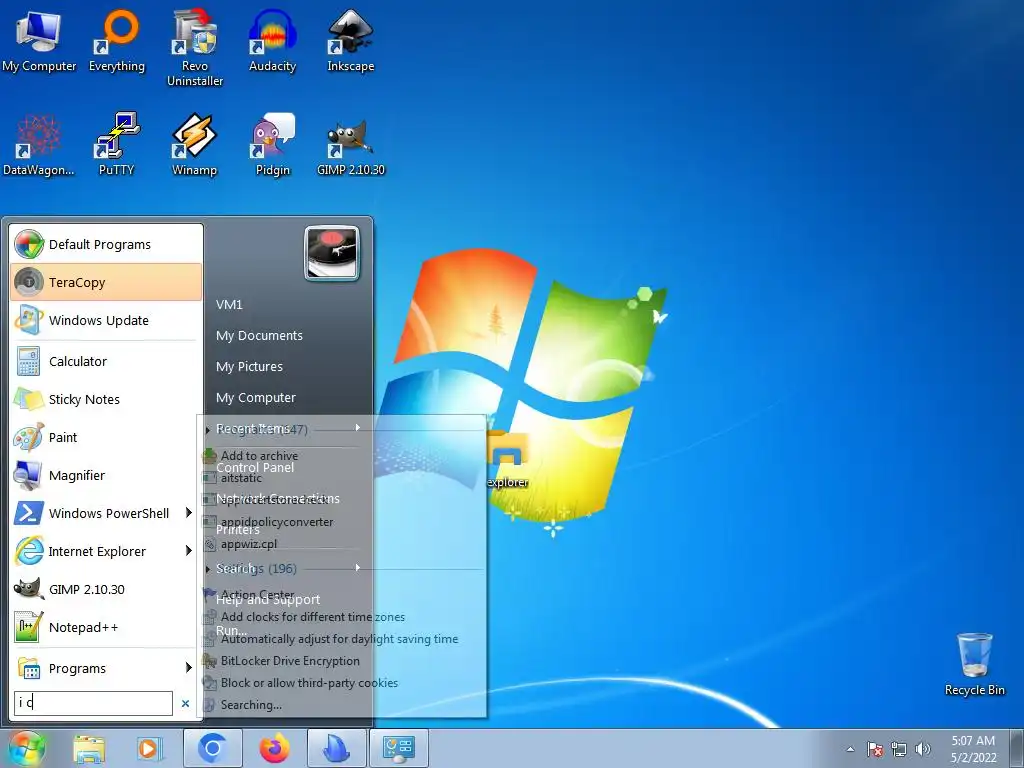Launch Everything search shortcut on desktop
Image resolution: width=1024 pixels, height=768 pixels.
pyautogui.click(x=117, y=40)
